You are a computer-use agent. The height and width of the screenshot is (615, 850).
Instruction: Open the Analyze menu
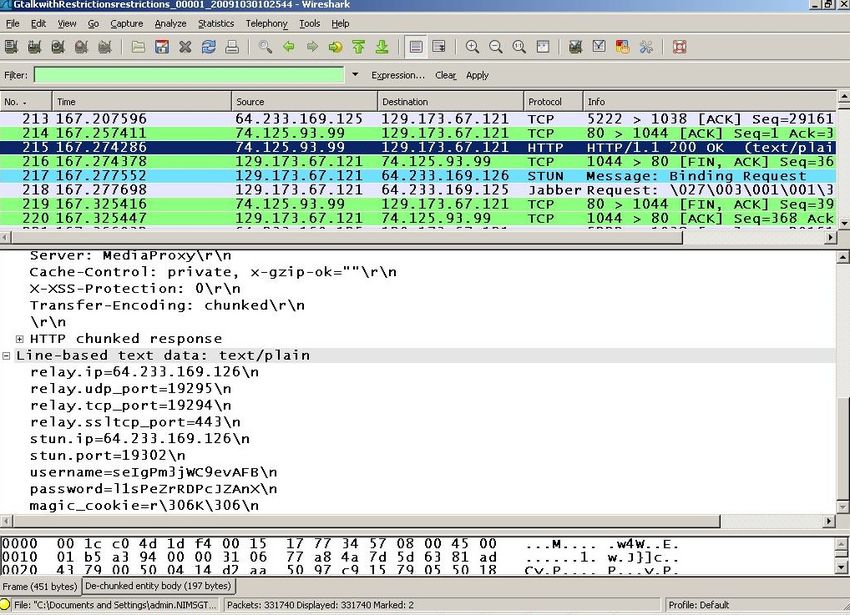pyautogui.click(x=170, y=23)
